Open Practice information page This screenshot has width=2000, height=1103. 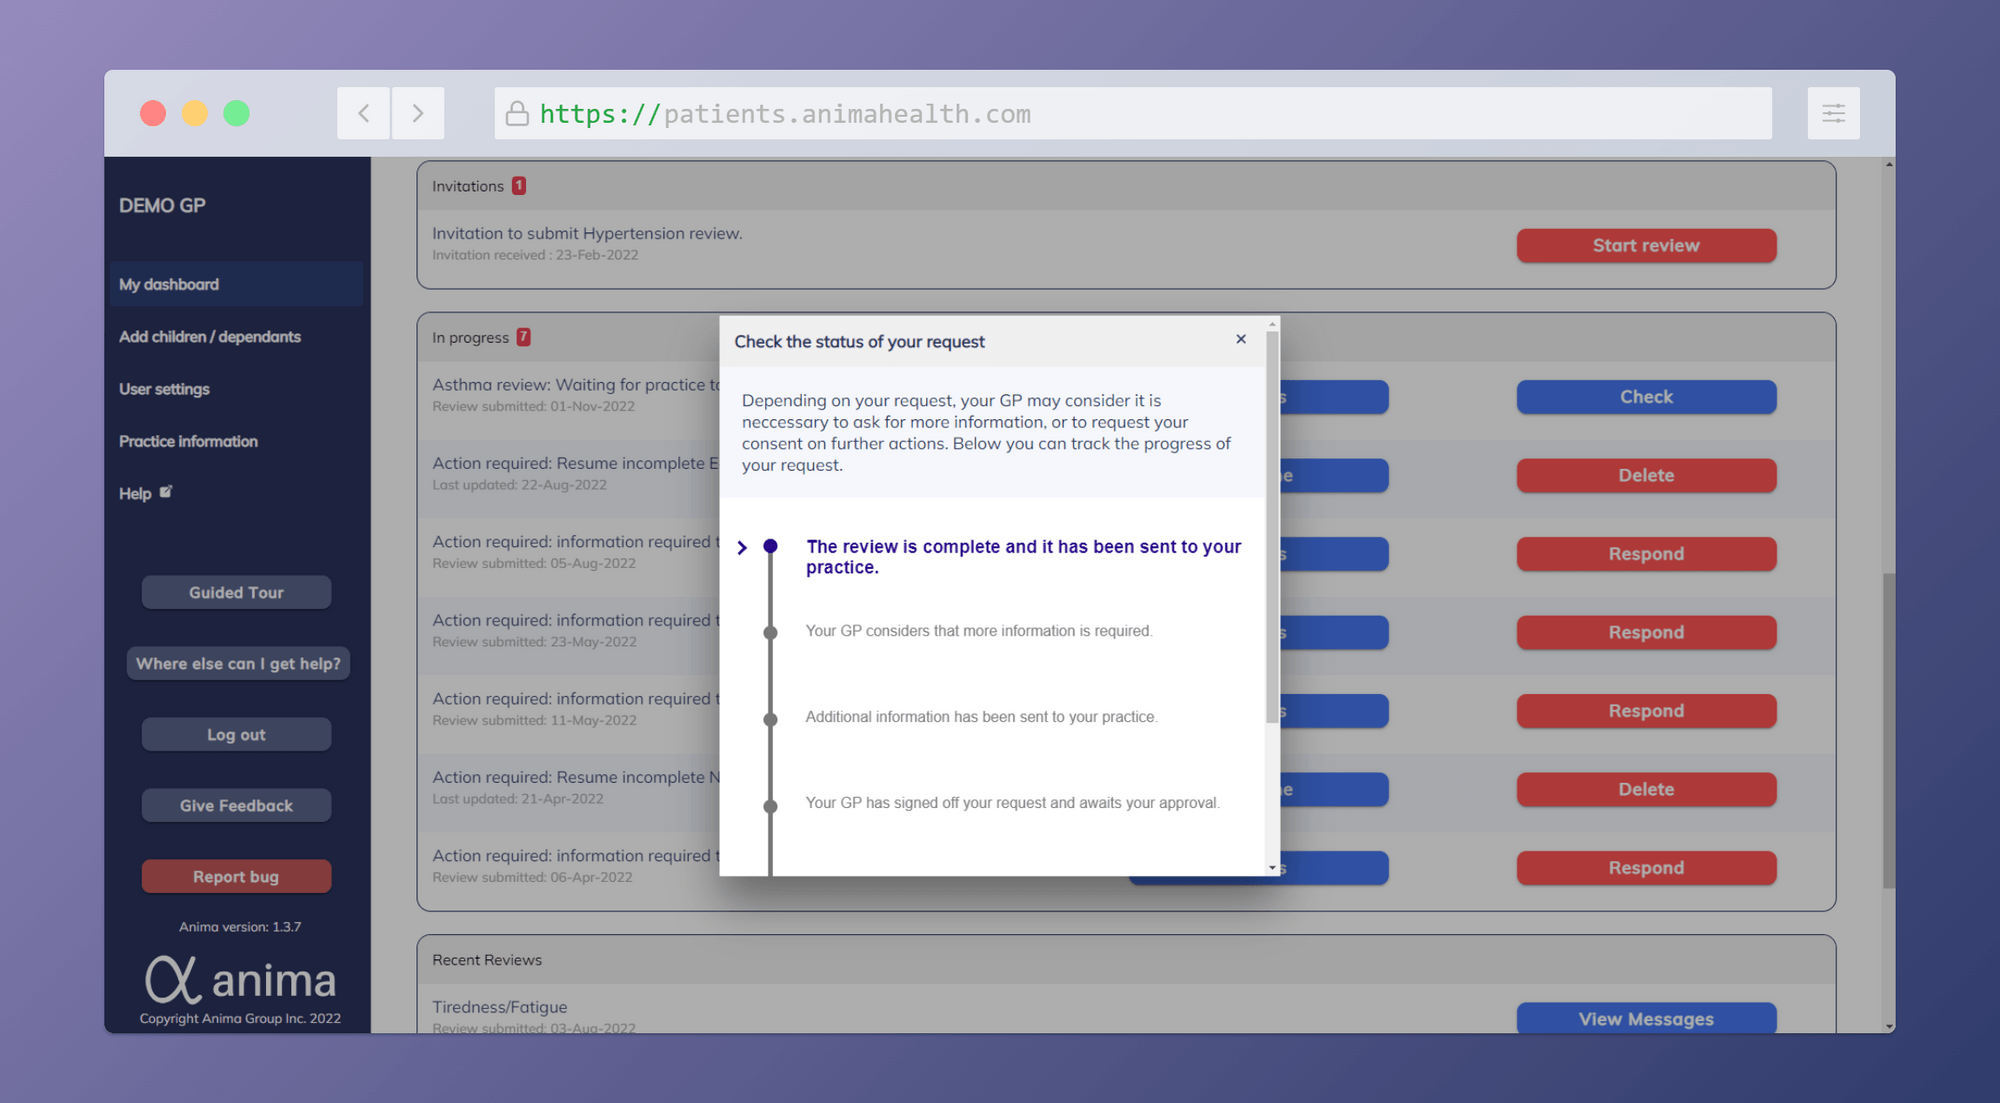tap(188, 441)
